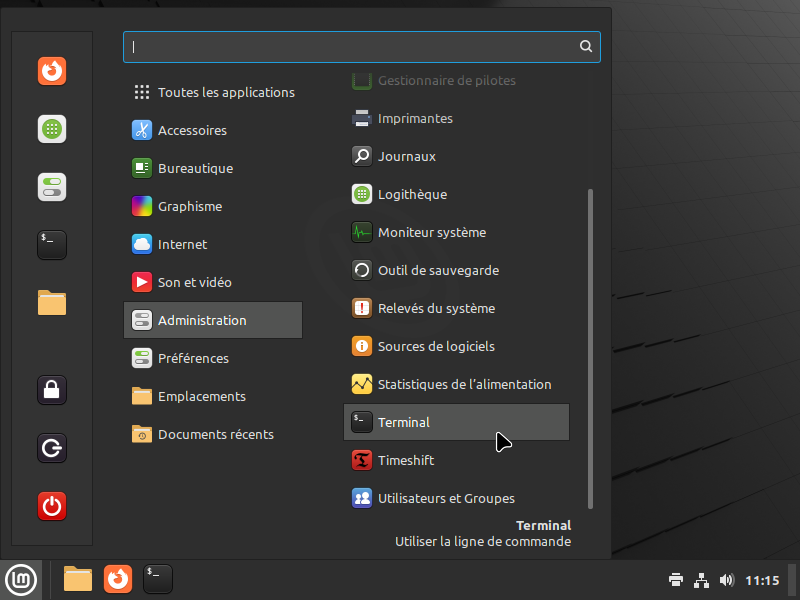This screenshot has width=800, height=600.
Task: Open the files folder icon in sidebar
Action: click(52, 303)
